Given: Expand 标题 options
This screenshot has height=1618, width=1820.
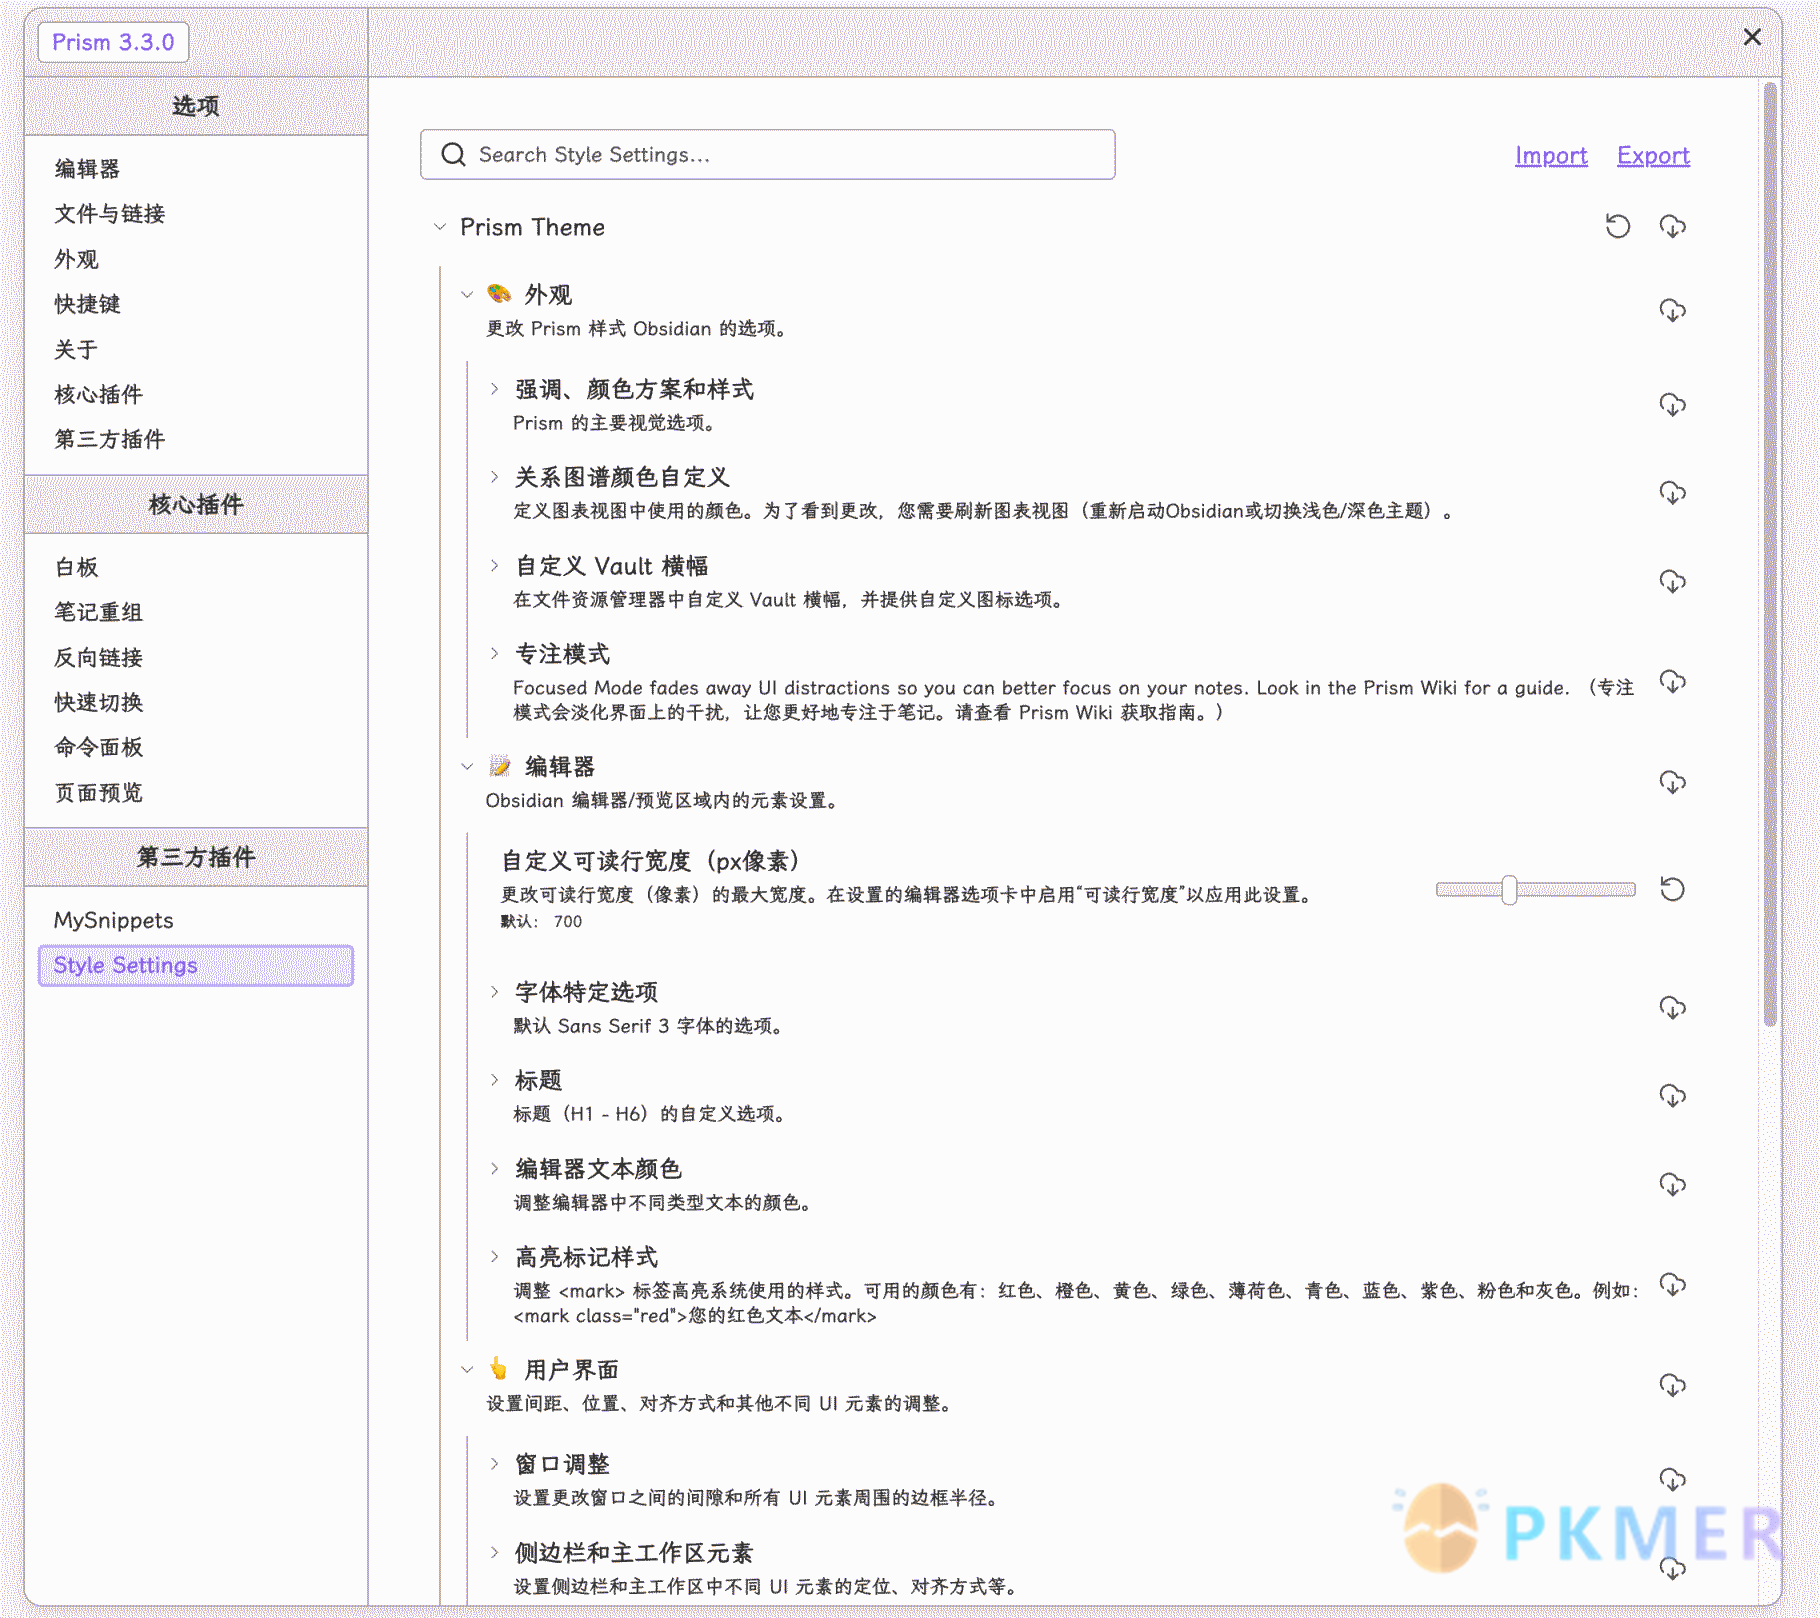Looking at the screenshot, I should pos(494,1079).
